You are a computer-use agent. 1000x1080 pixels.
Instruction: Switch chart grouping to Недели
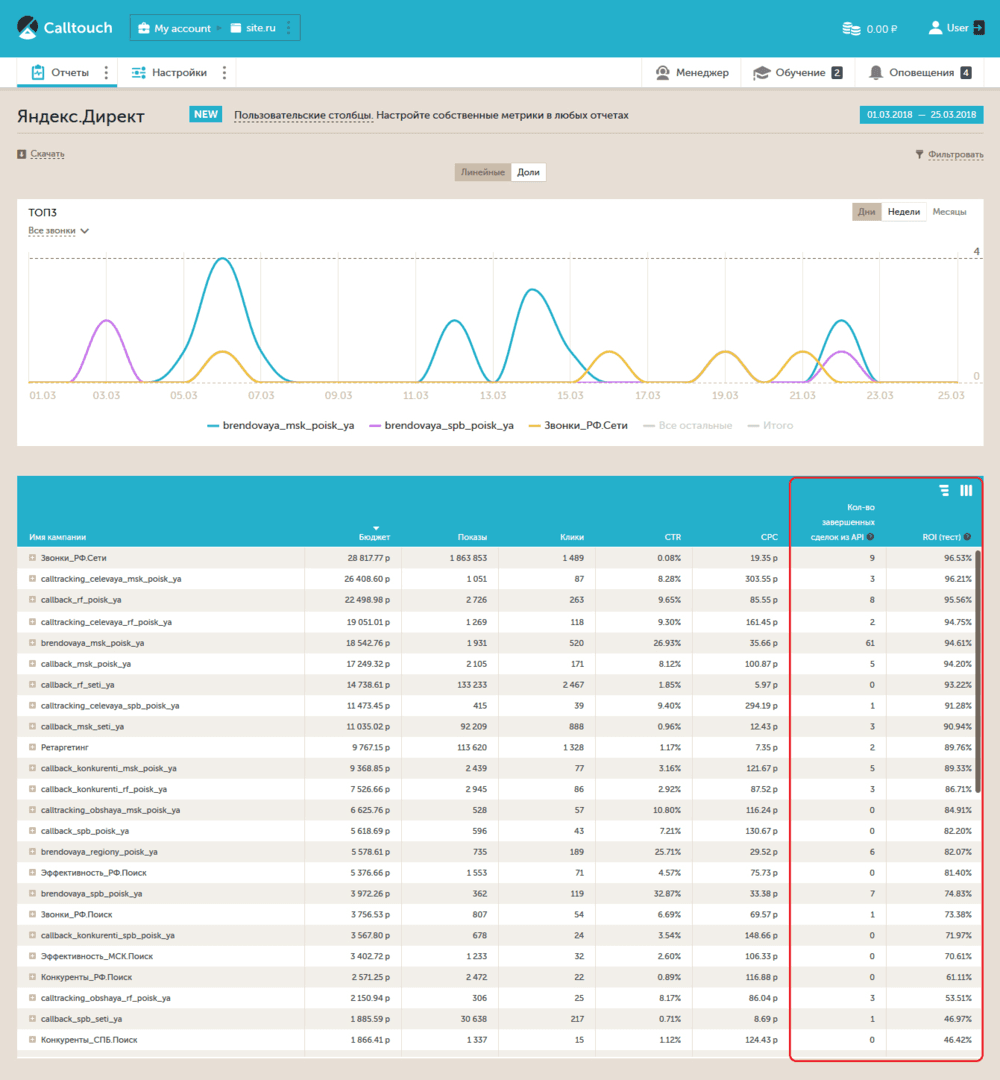904,211
